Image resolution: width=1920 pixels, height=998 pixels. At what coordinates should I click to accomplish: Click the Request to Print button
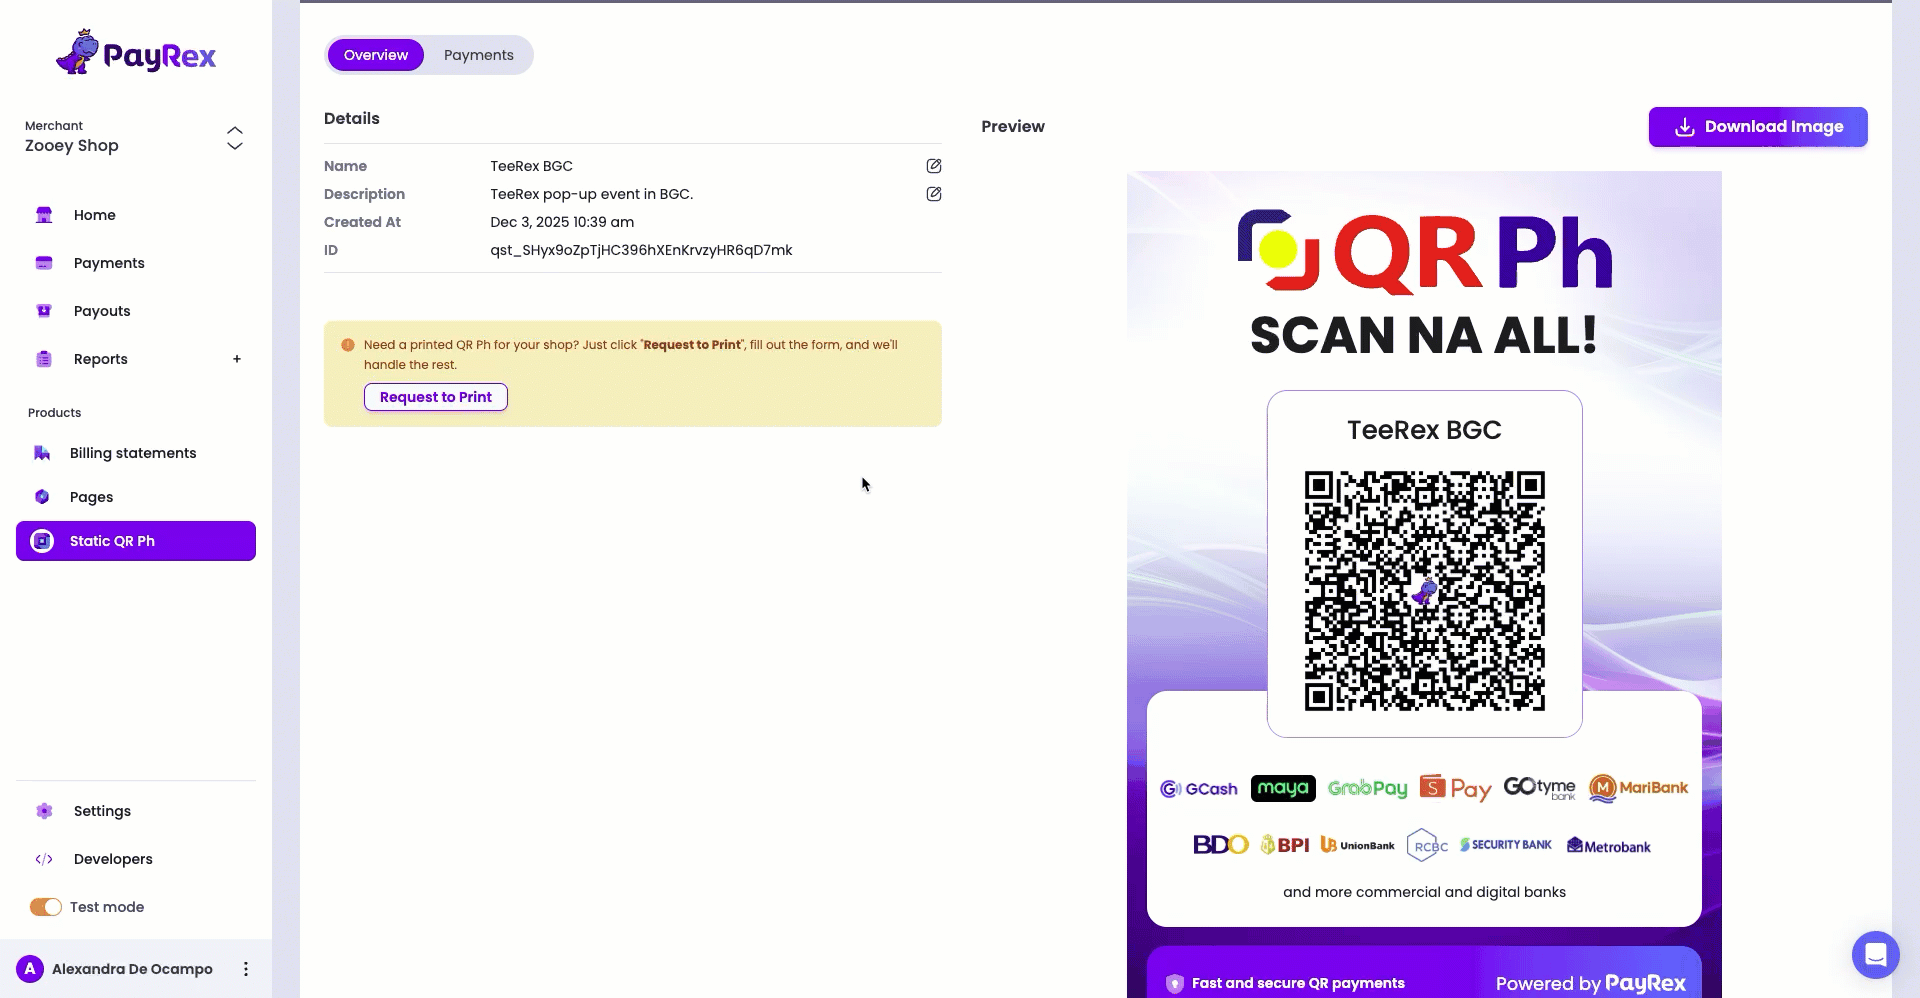[x=435, y=397]
